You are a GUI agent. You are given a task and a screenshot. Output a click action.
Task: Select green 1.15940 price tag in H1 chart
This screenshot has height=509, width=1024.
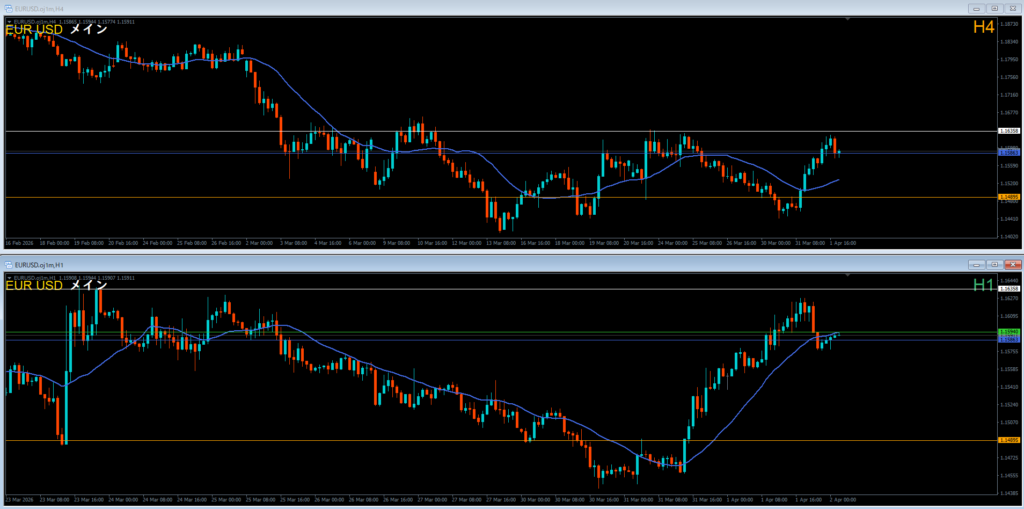1009,332
